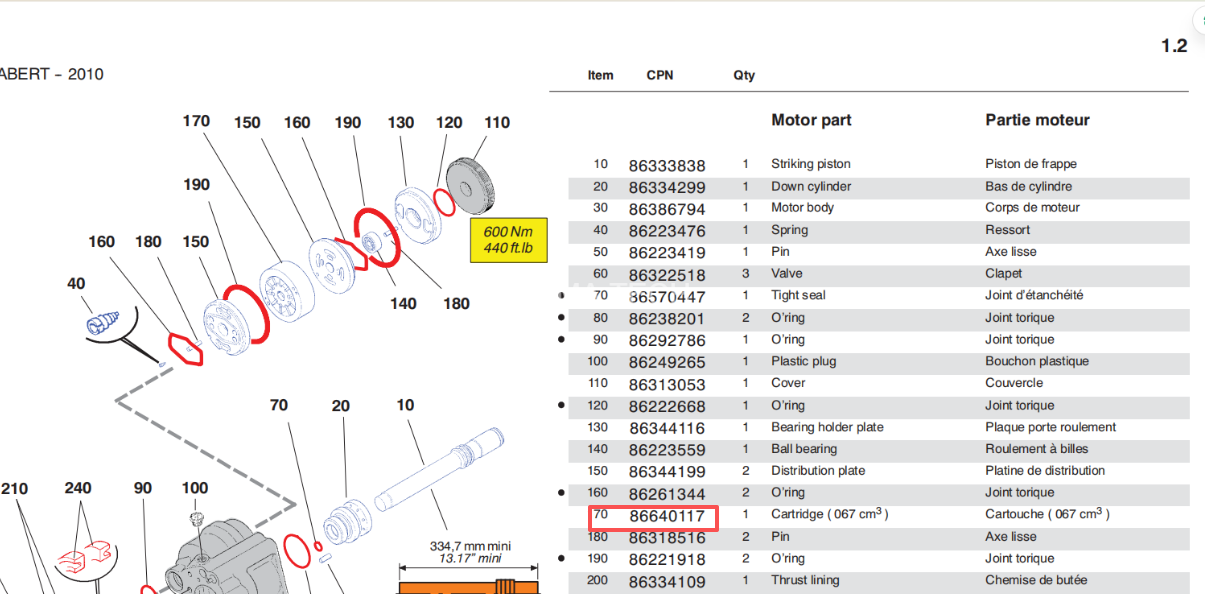The image size is (1205, 594).
Task: Click the Item column header
Action: click(600, 75)
